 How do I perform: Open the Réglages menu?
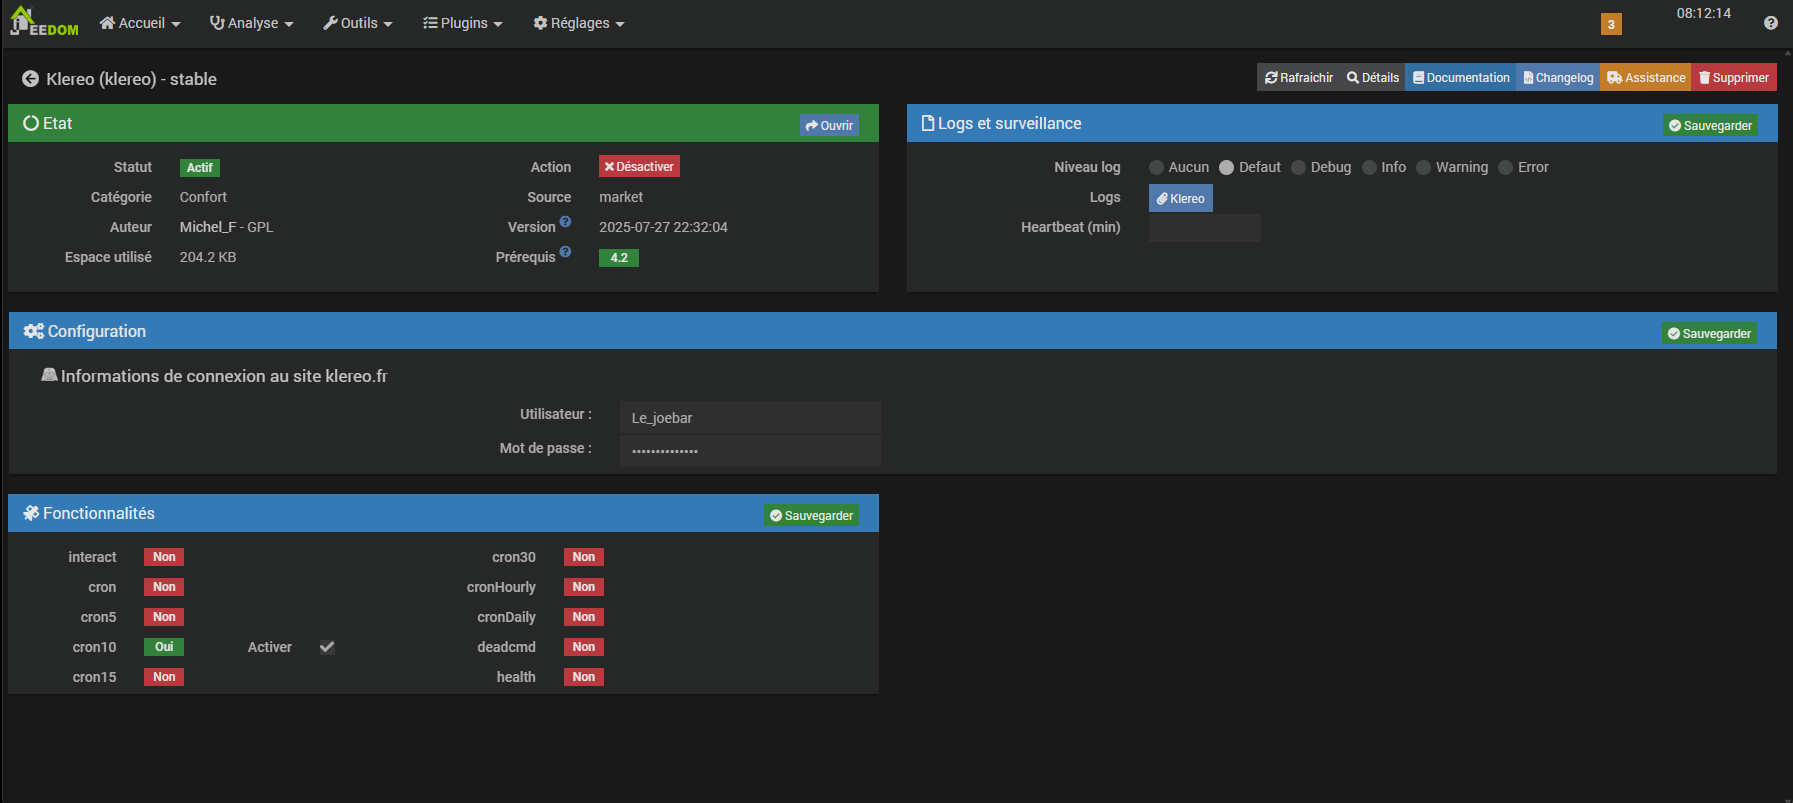tap(578, 23)
